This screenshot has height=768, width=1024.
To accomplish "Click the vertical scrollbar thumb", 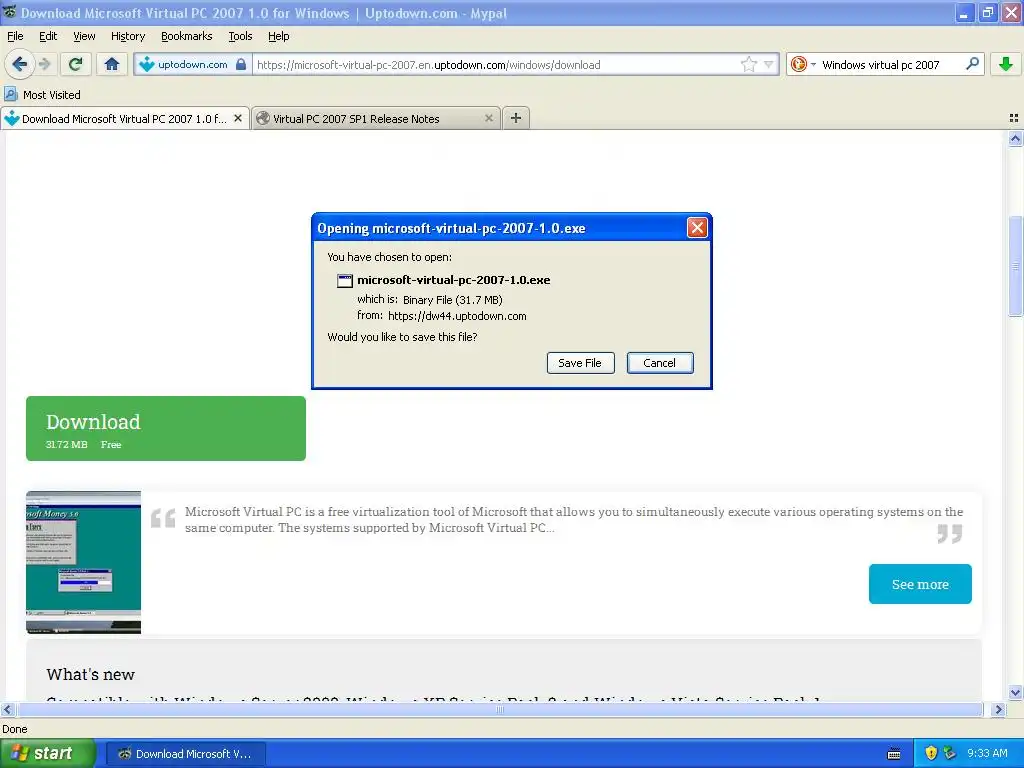I will click(x=1016, y=266).
